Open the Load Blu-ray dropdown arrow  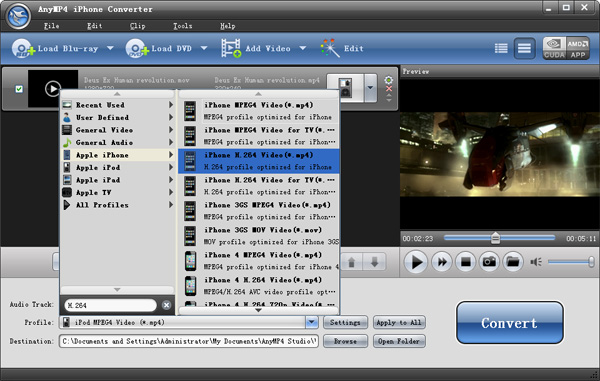tap(110, 48)
